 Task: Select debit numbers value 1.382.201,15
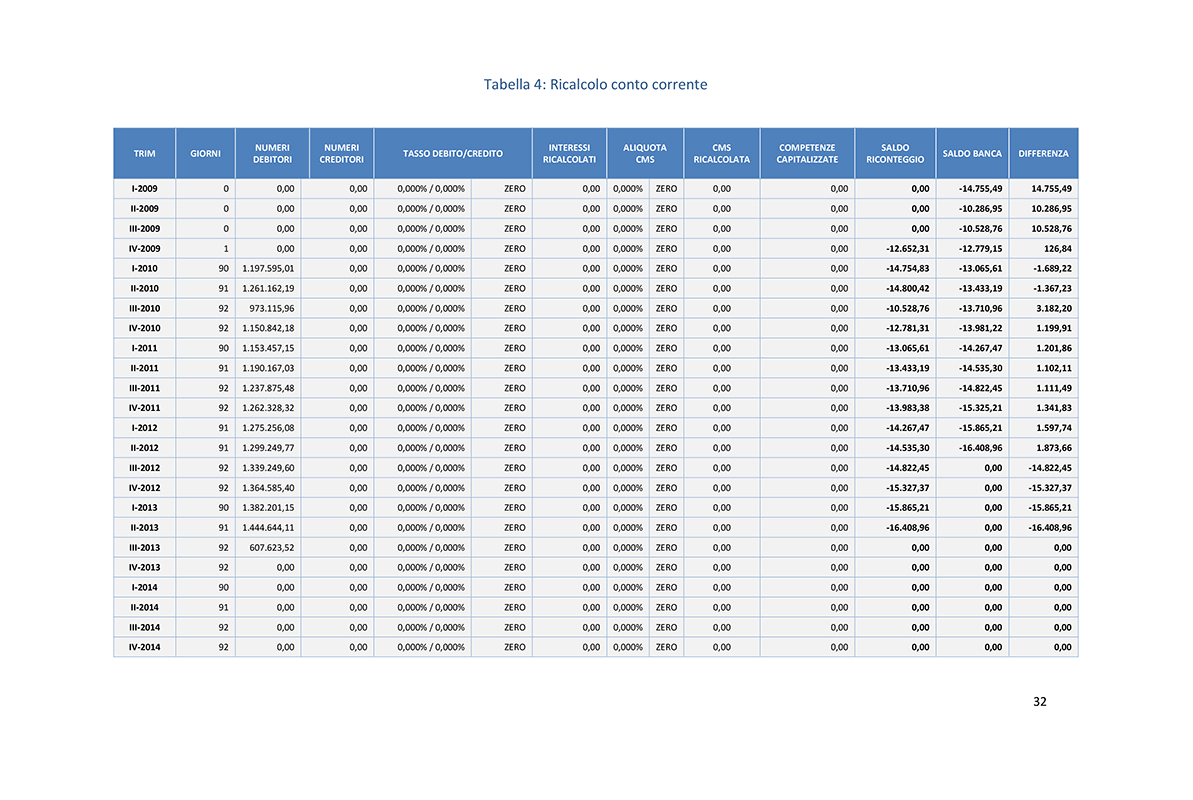(x=269, y=508)
